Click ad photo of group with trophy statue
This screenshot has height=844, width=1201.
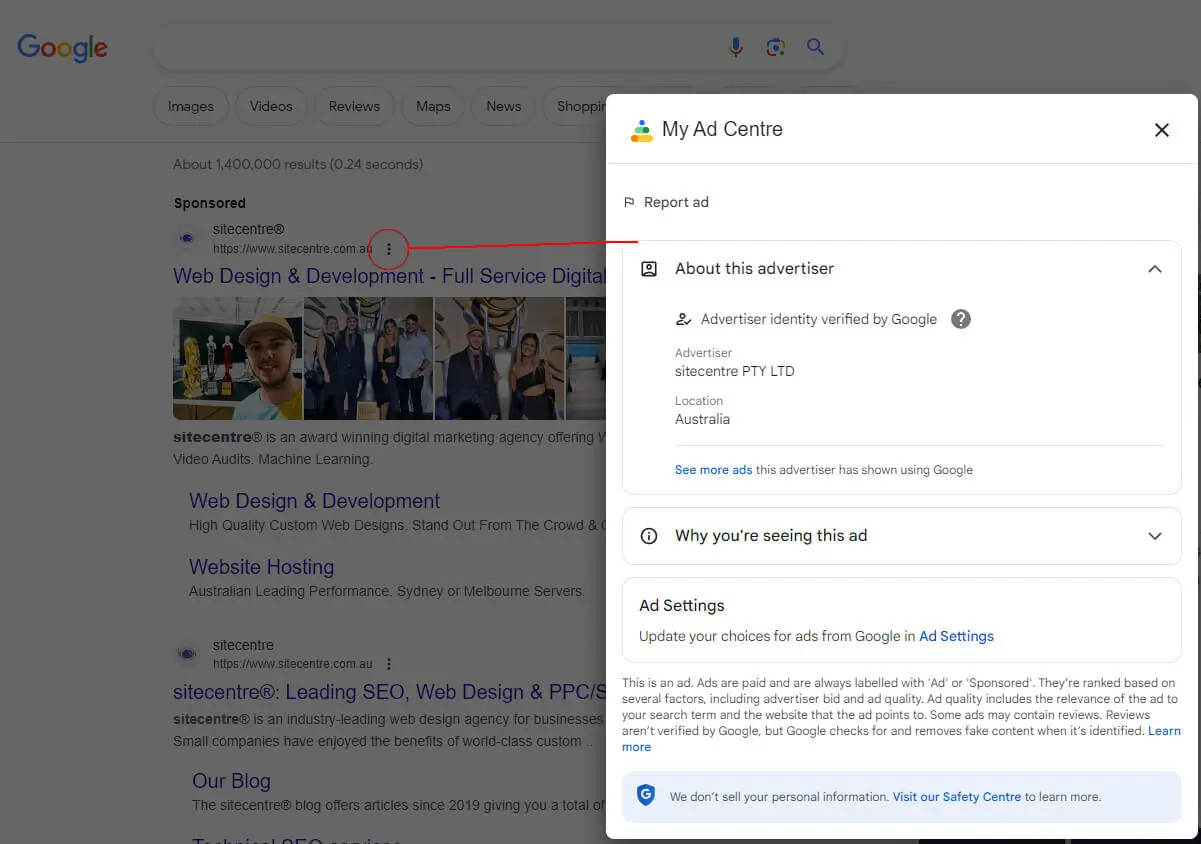pos(369,358)
